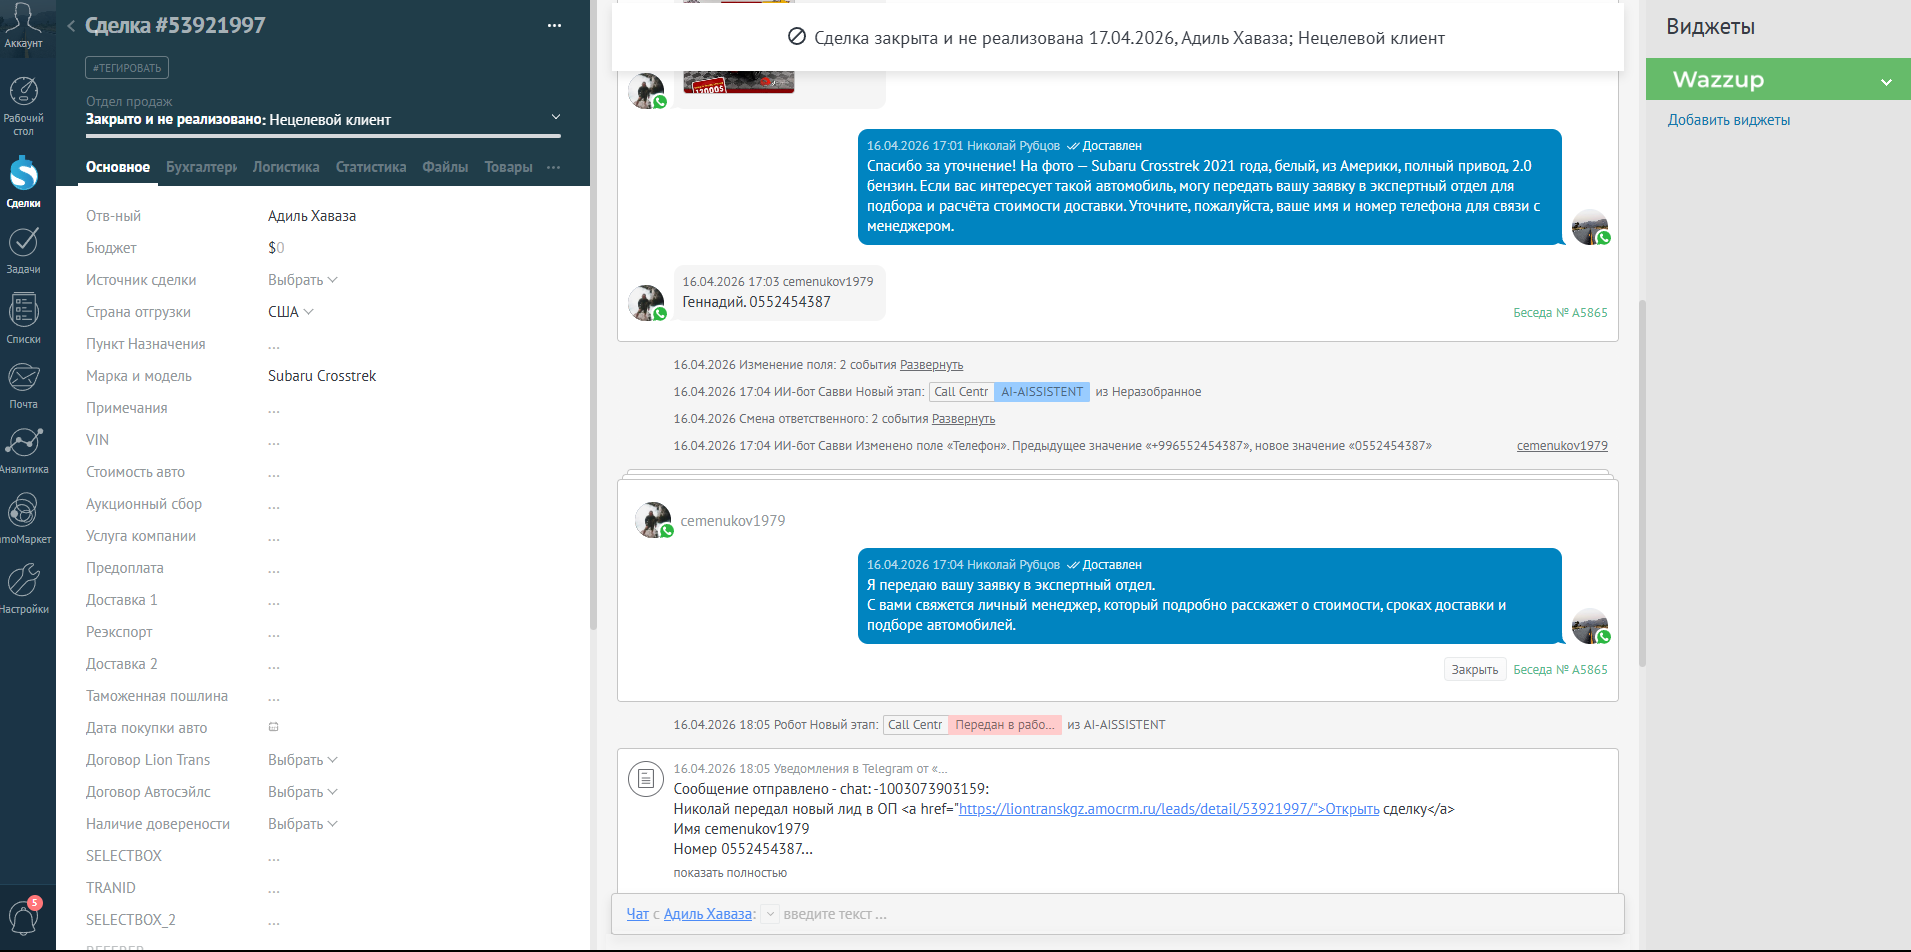
Task: Open Наличие доверености Выбрать dropdown
Action: click(x=303, y=824)
